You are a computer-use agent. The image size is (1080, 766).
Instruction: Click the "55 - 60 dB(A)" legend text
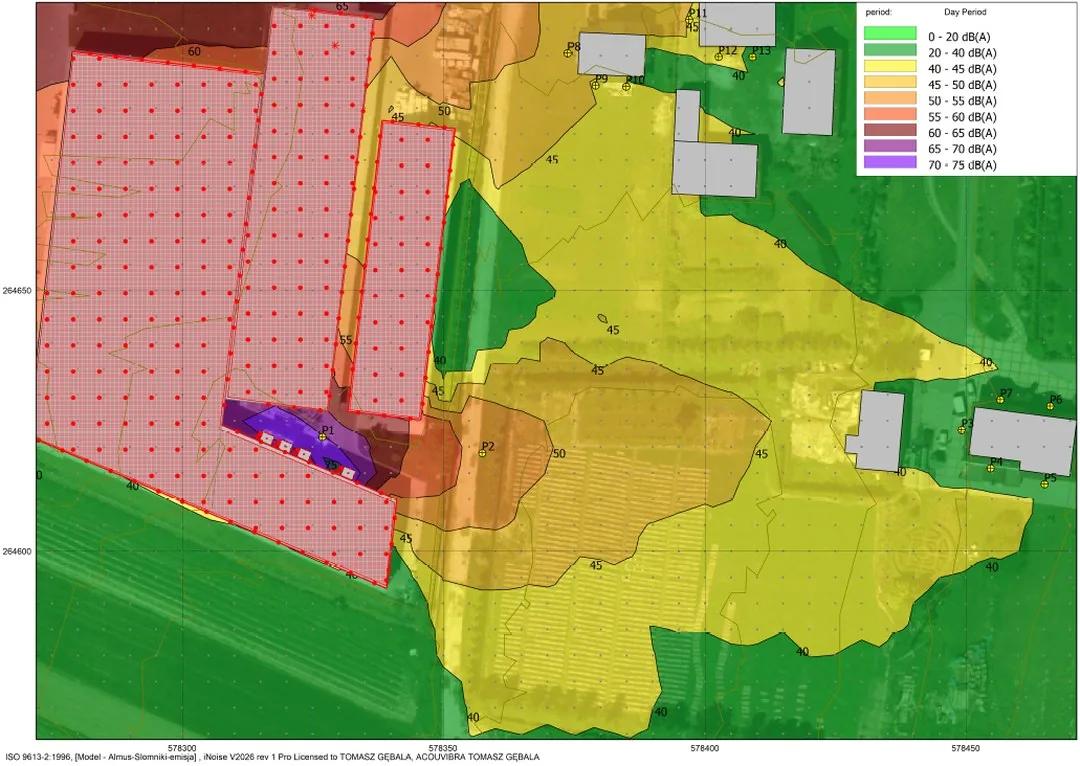tap(962, 117)
